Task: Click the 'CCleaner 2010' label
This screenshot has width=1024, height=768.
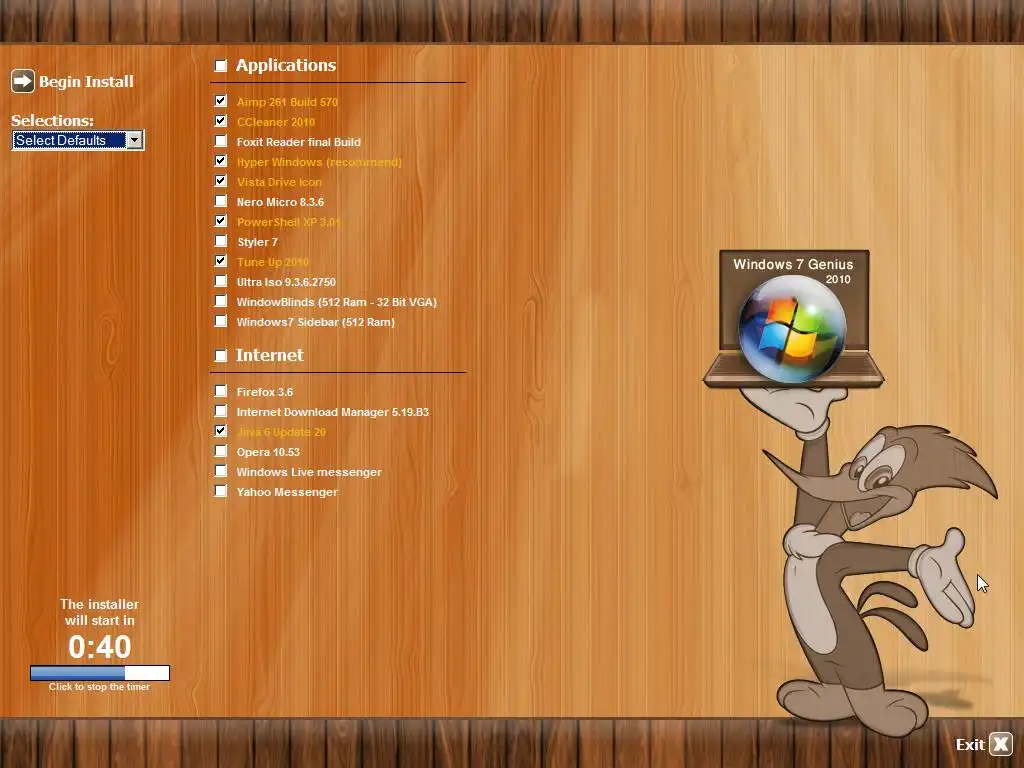Action: [x=276, y=122]
